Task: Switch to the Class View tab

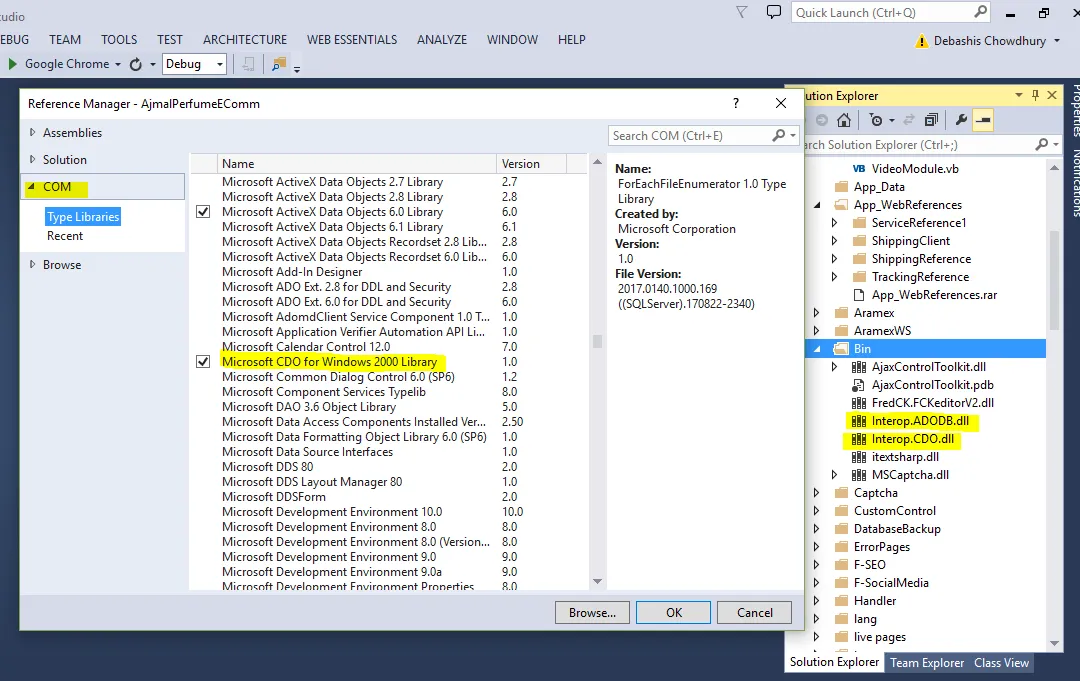Action: click(1001, 662)
